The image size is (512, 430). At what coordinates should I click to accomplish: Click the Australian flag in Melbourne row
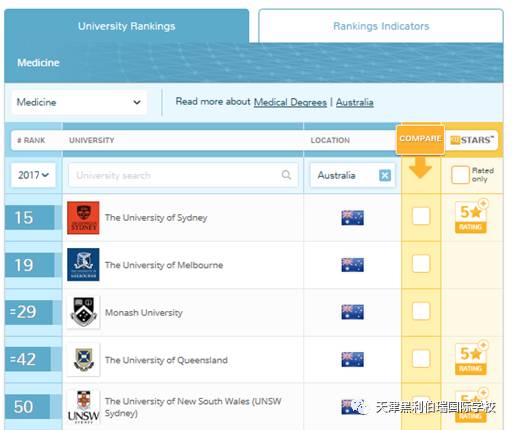[x=352, y=265]
